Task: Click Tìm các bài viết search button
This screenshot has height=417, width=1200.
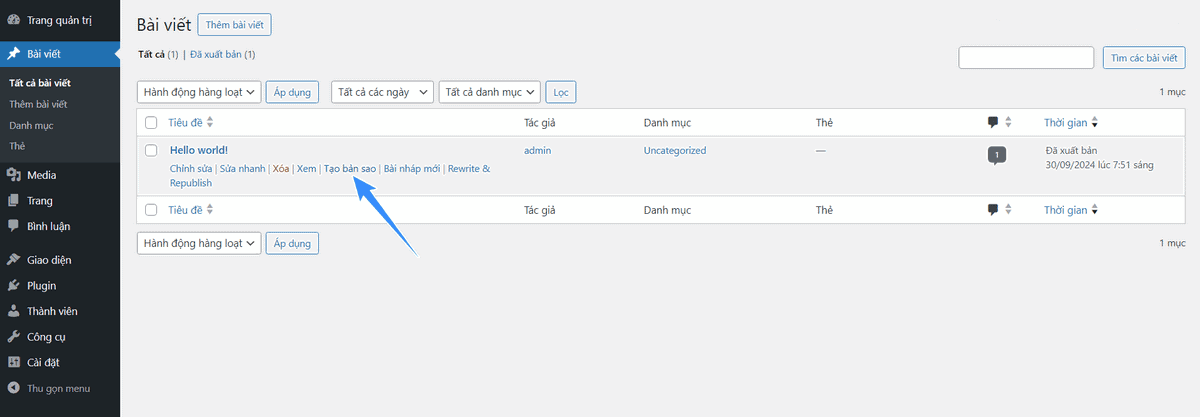Action: pyautogui.click(x=1144, y=58)
